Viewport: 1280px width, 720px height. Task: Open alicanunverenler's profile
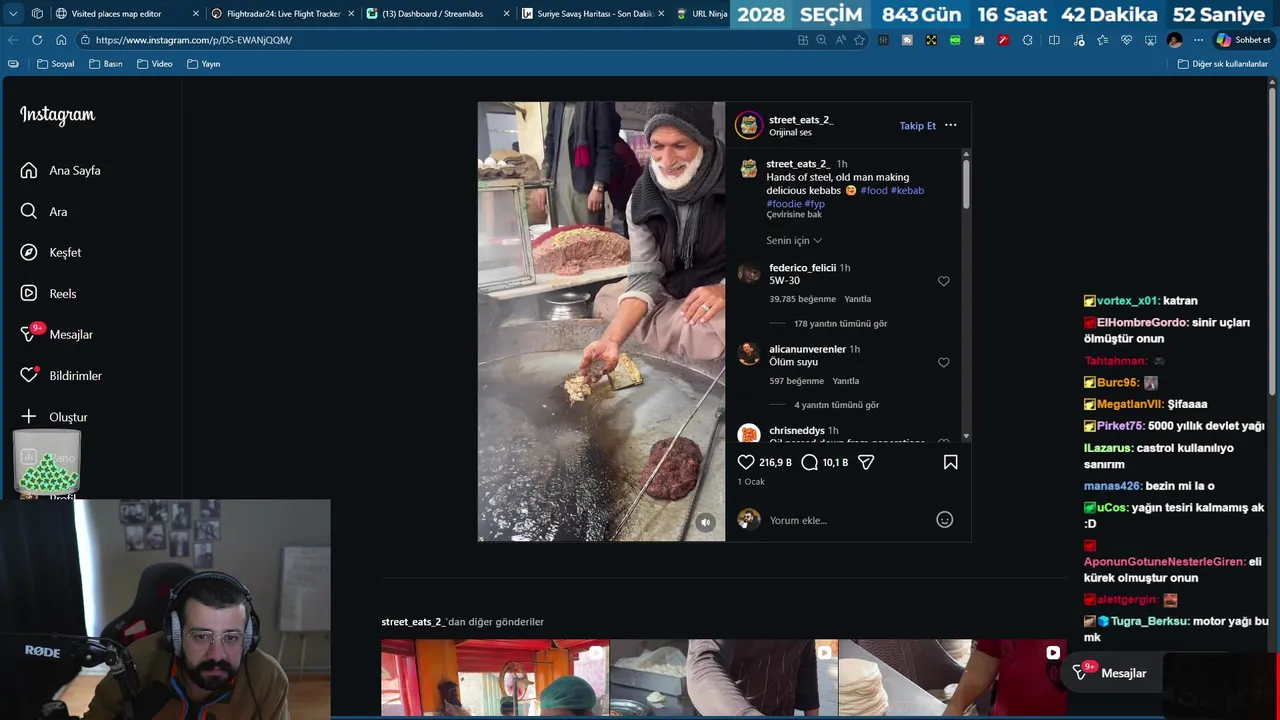(x=807, y=349)
